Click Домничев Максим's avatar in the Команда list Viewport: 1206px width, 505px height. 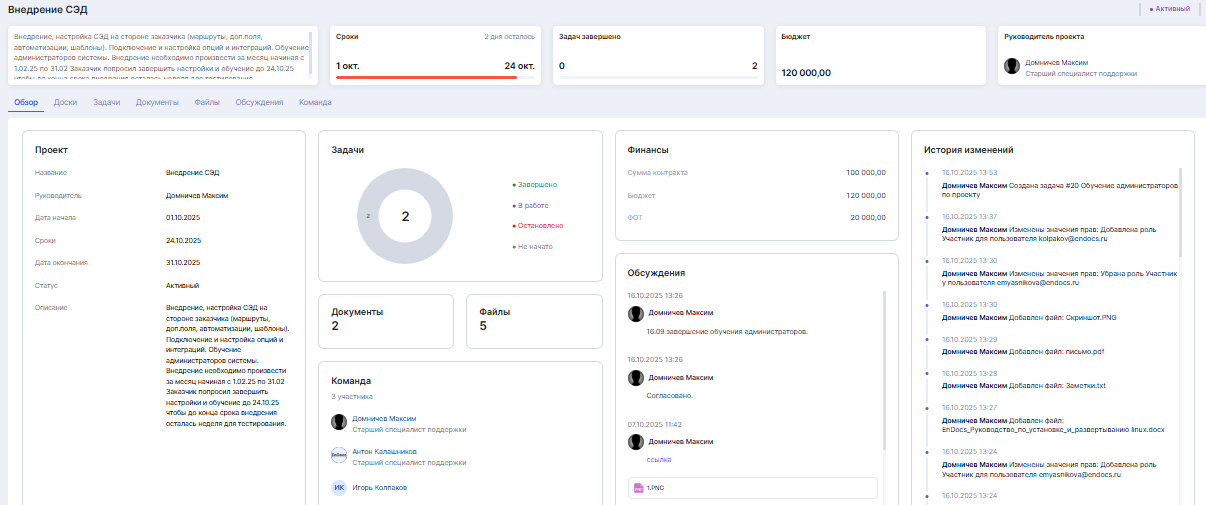[339, 423]
